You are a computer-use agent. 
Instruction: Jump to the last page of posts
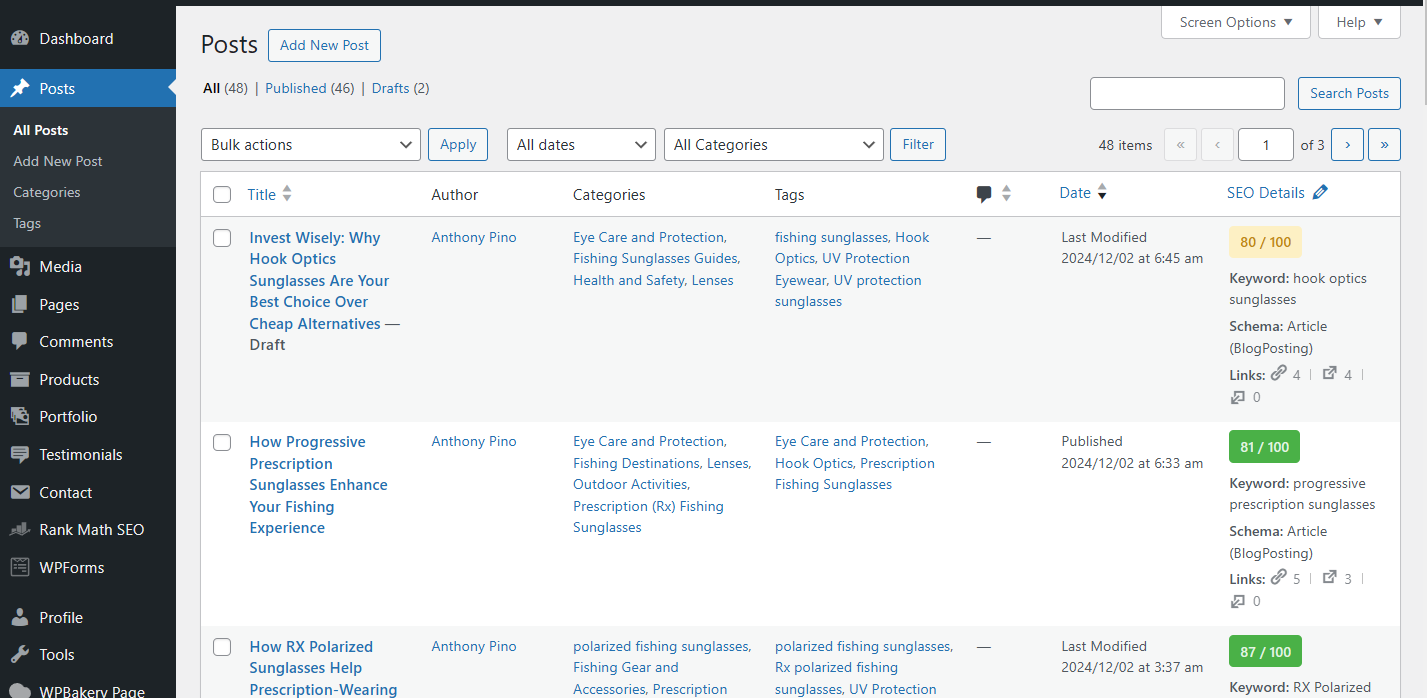(1384, 145)
